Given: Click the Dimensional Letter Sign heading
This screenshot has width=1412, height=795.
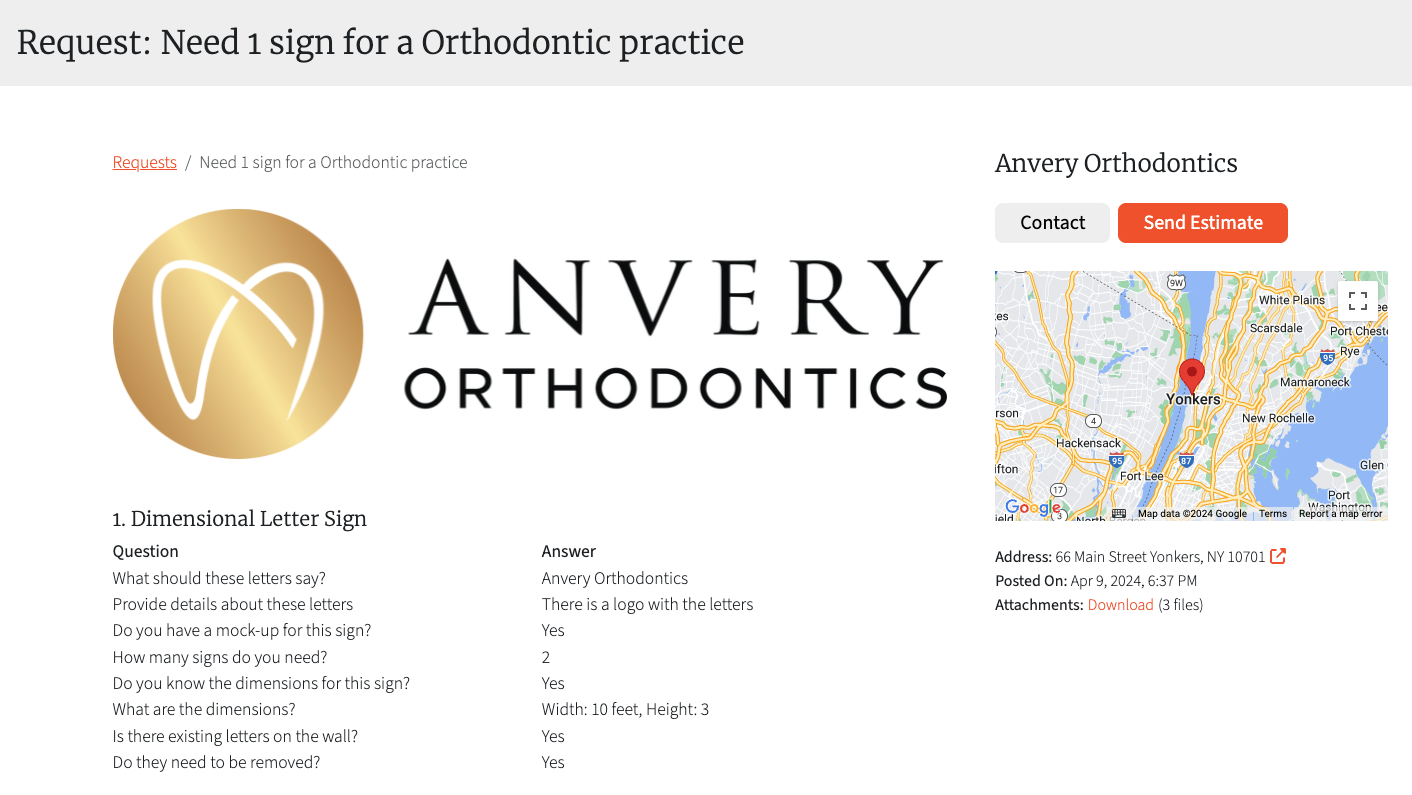Looking at the screenshot, I should 239,518.
